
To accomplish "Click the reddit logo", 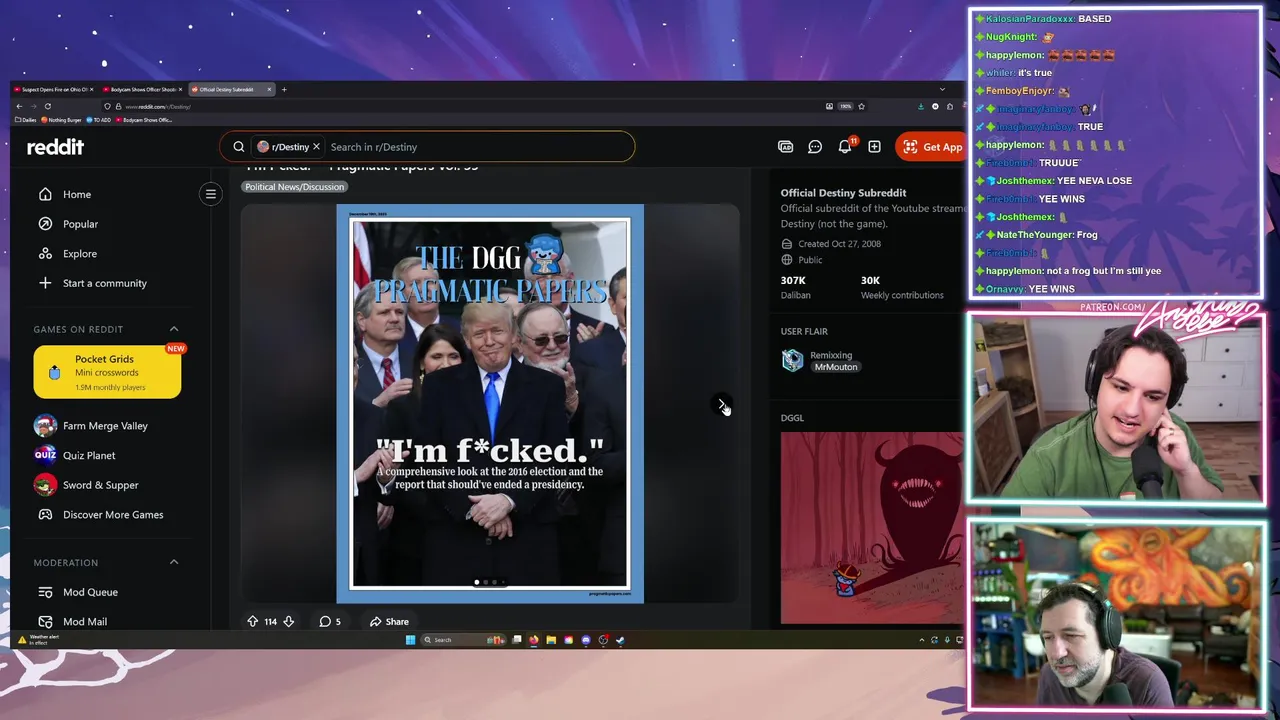I will (55, 147).
